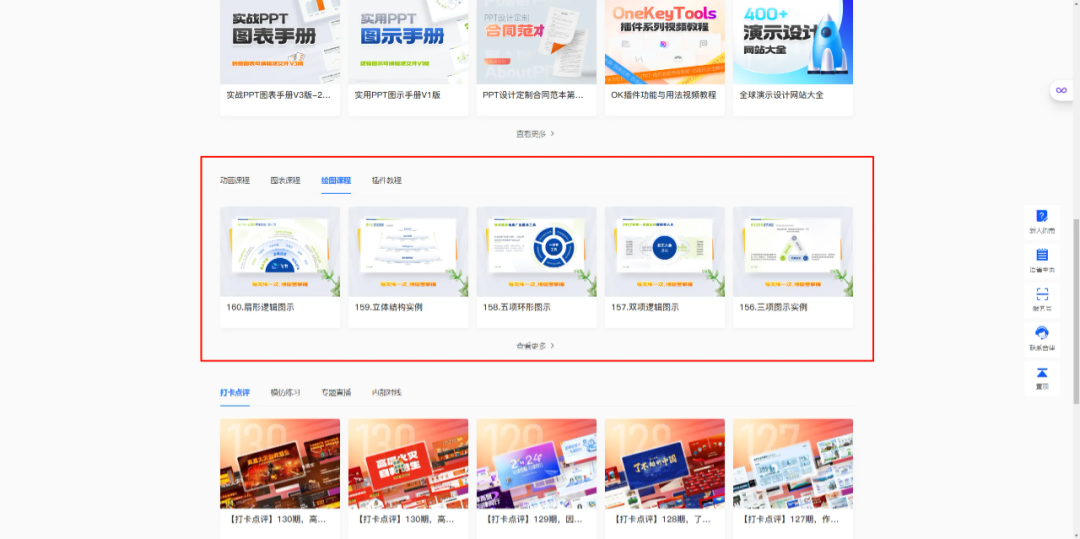Open the notepad icon in right sidebar
Image resolution: width=1080 pixels, height=539 pixels.
[1041, 255]
